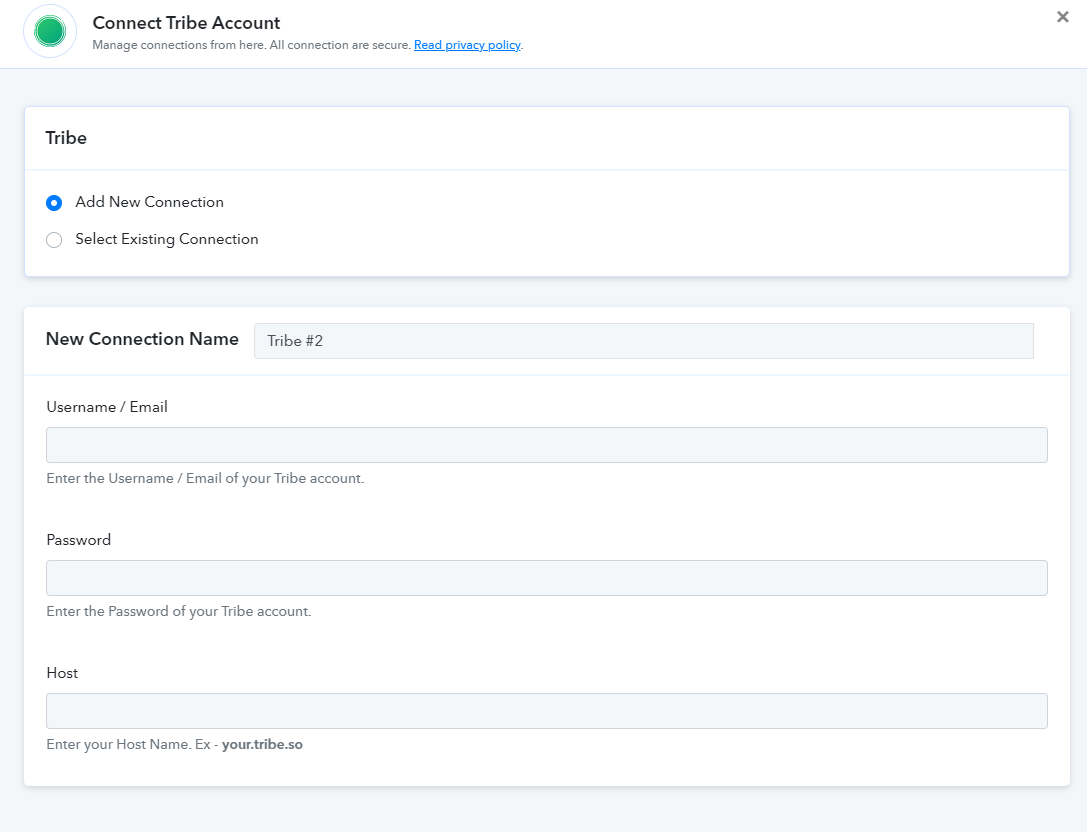Click the New Connection Name label
Image resolution: width=1087 pixels, height=832 pixels.
coord(142,339)
